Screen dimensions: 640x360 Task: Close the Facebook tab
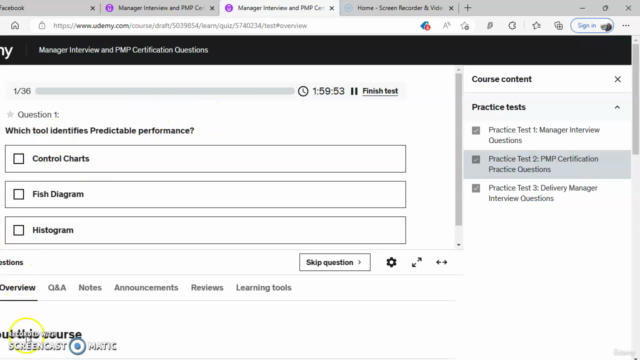(93, 8)
